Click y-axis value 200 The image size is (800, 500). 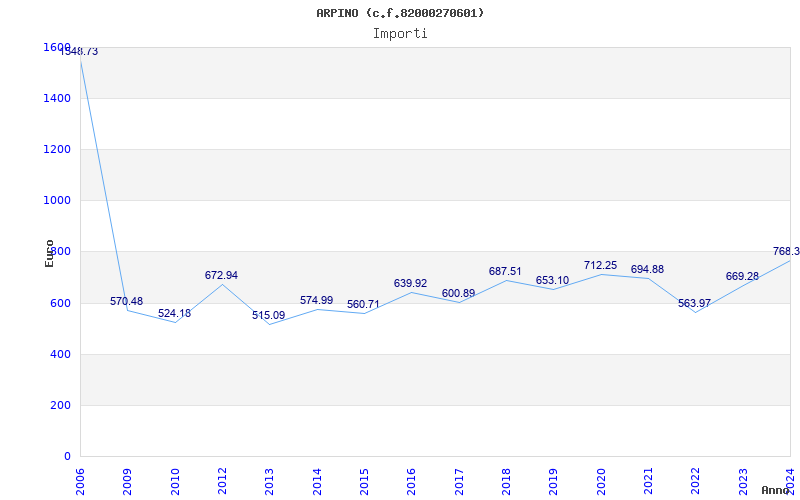point(60,405)
